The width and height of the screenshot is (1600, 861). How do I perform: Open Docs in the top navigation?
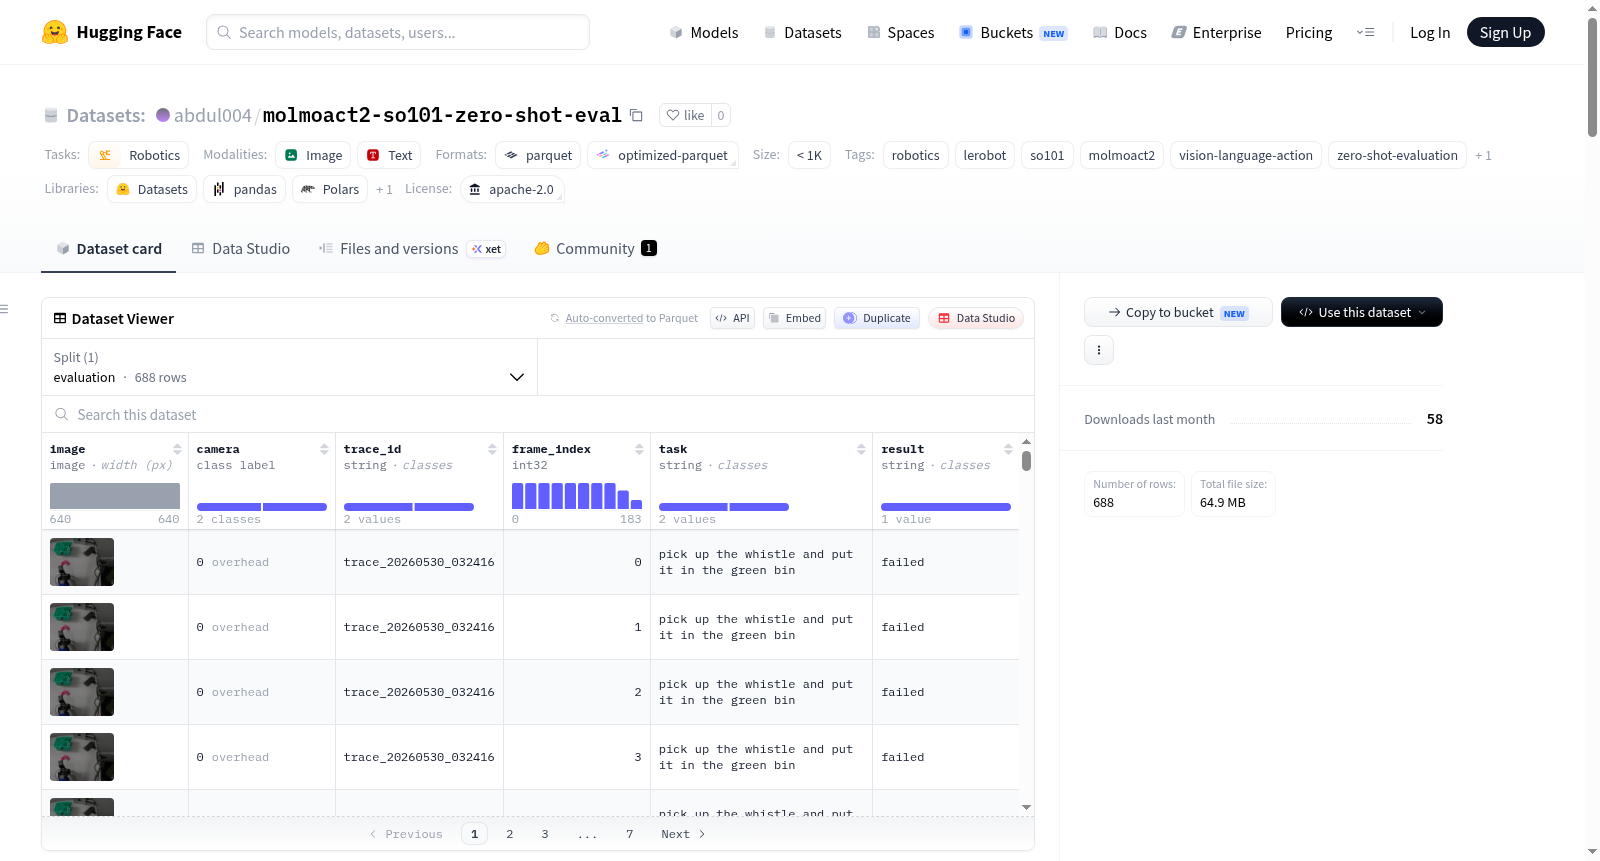(1120, 32)
